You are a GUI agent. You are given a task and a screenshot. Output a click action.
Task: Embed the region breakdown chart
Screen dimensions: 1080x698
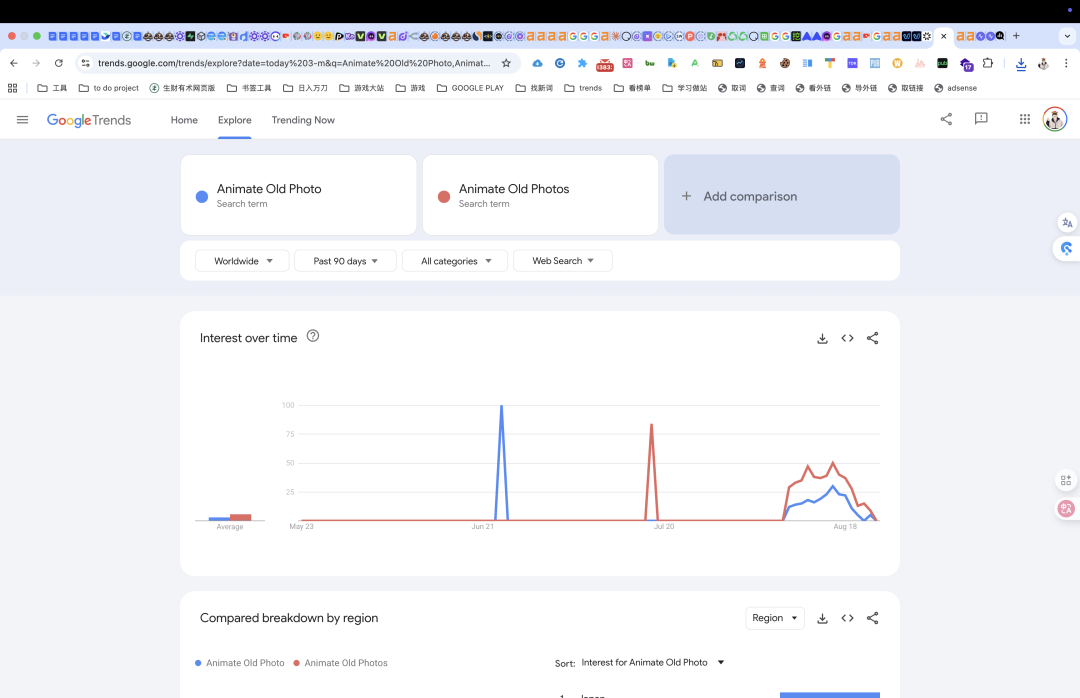pyautogui.click(x=847, y=618)
